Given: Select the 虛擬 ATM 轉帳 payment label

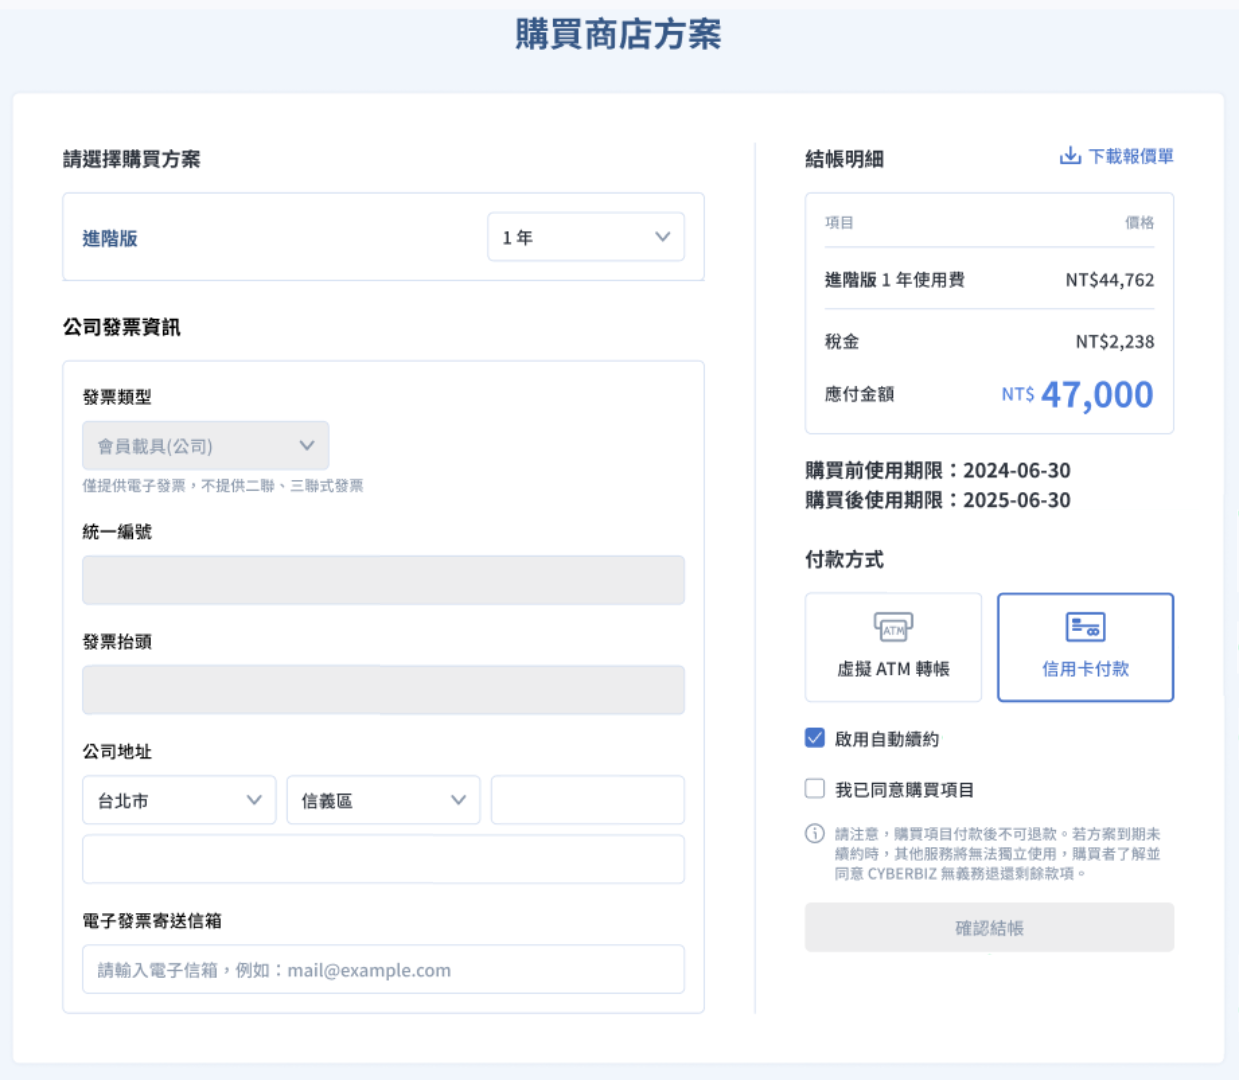Looking at the screenshot, I should click(893, 669).
